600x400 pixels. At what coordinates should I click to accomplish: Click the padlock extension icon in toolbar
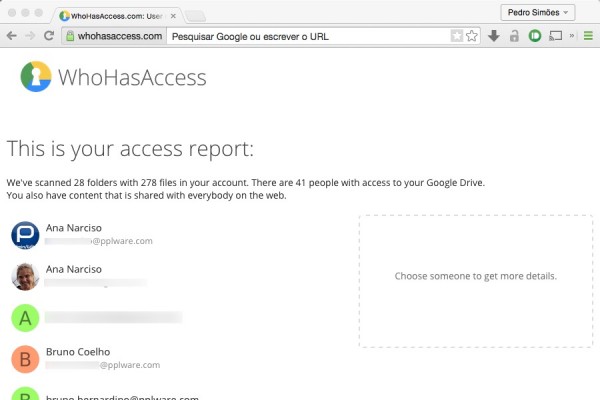click(x=514, y=36)
